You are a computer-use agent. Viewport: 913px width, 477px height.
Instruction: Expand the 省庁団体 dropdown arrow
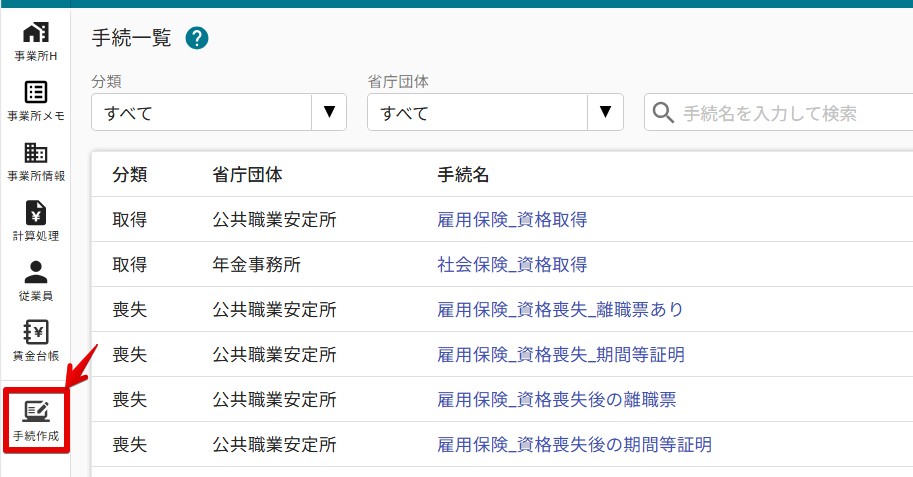606,112
